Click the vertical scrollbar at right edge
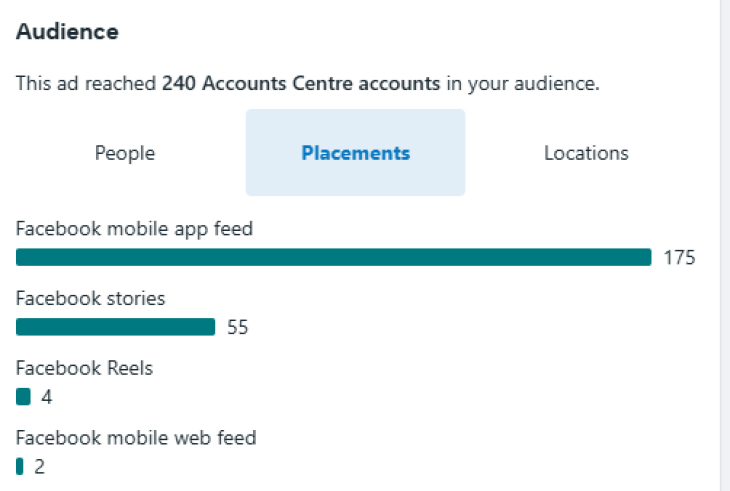730x491 pixels. [725, 245]
